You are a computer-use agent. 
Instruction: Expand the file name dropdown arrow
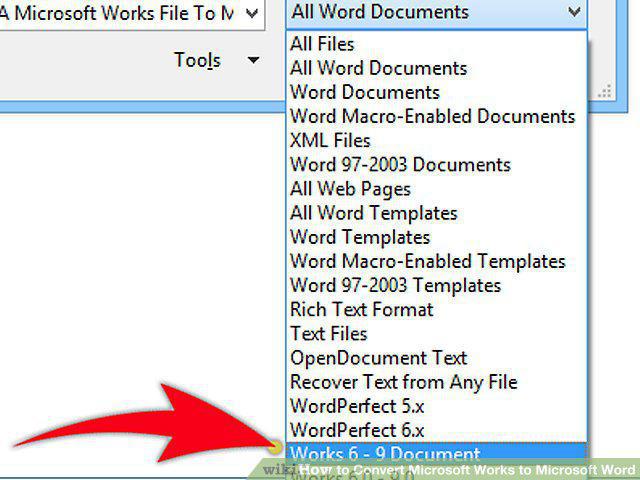tap(252, 13)
